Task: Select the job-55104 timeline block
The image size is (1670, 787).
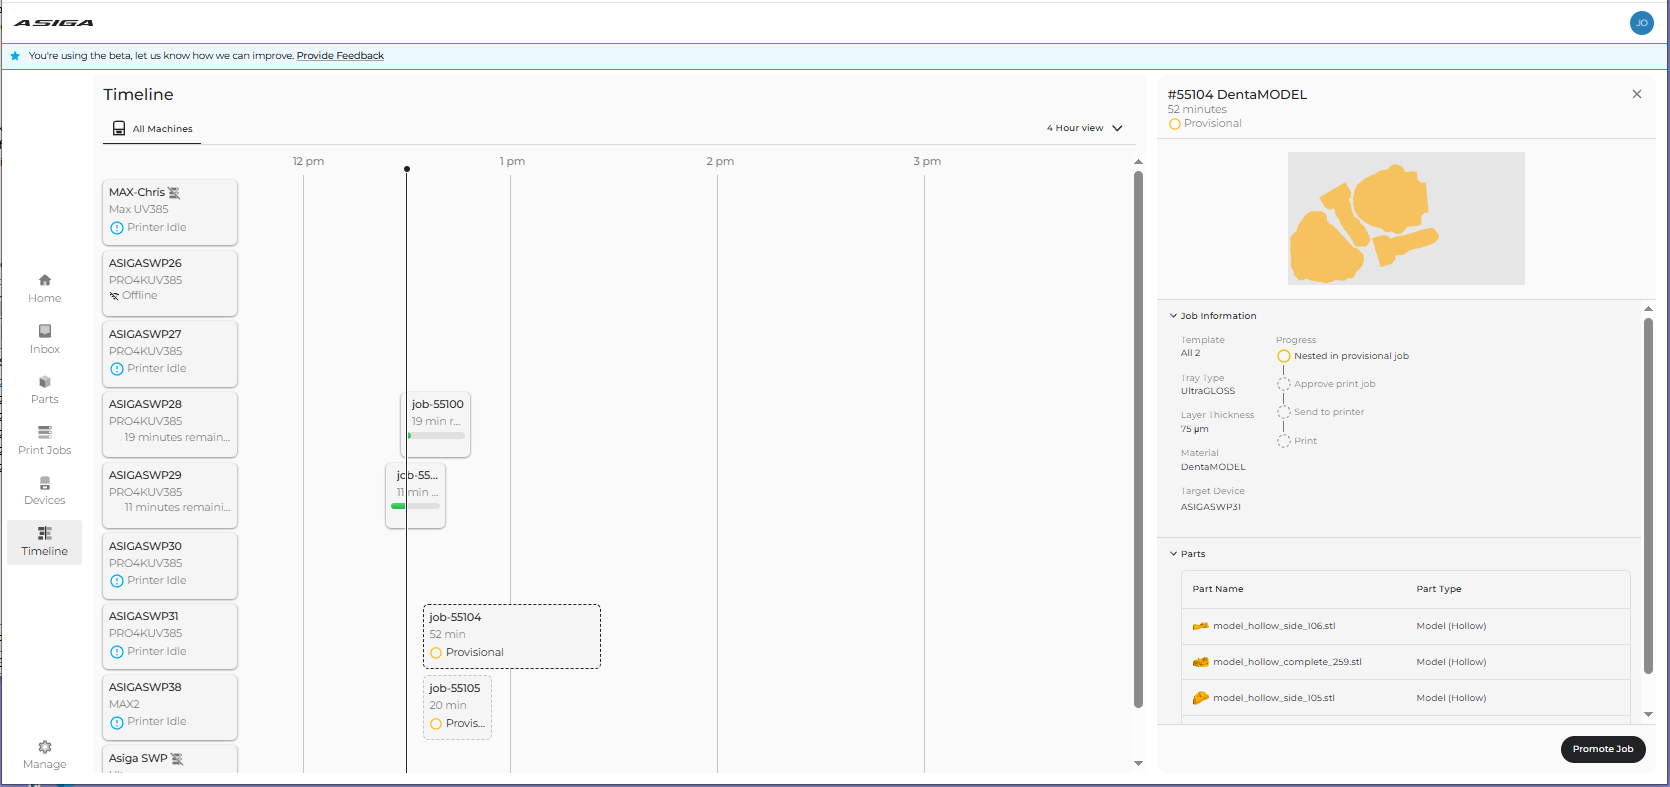Action: 512,636
